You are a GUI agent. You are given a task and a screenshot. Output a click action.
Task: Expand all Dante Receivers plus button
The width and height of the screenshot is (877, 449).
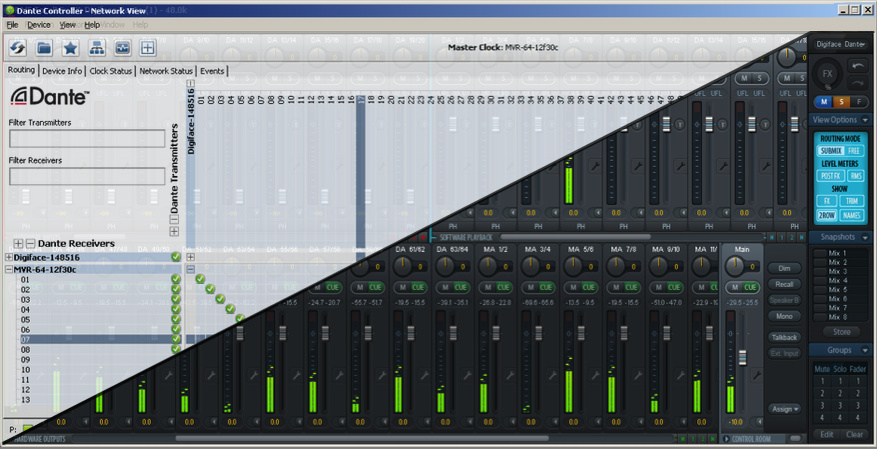pyautogui.click(x=18, y=244)
